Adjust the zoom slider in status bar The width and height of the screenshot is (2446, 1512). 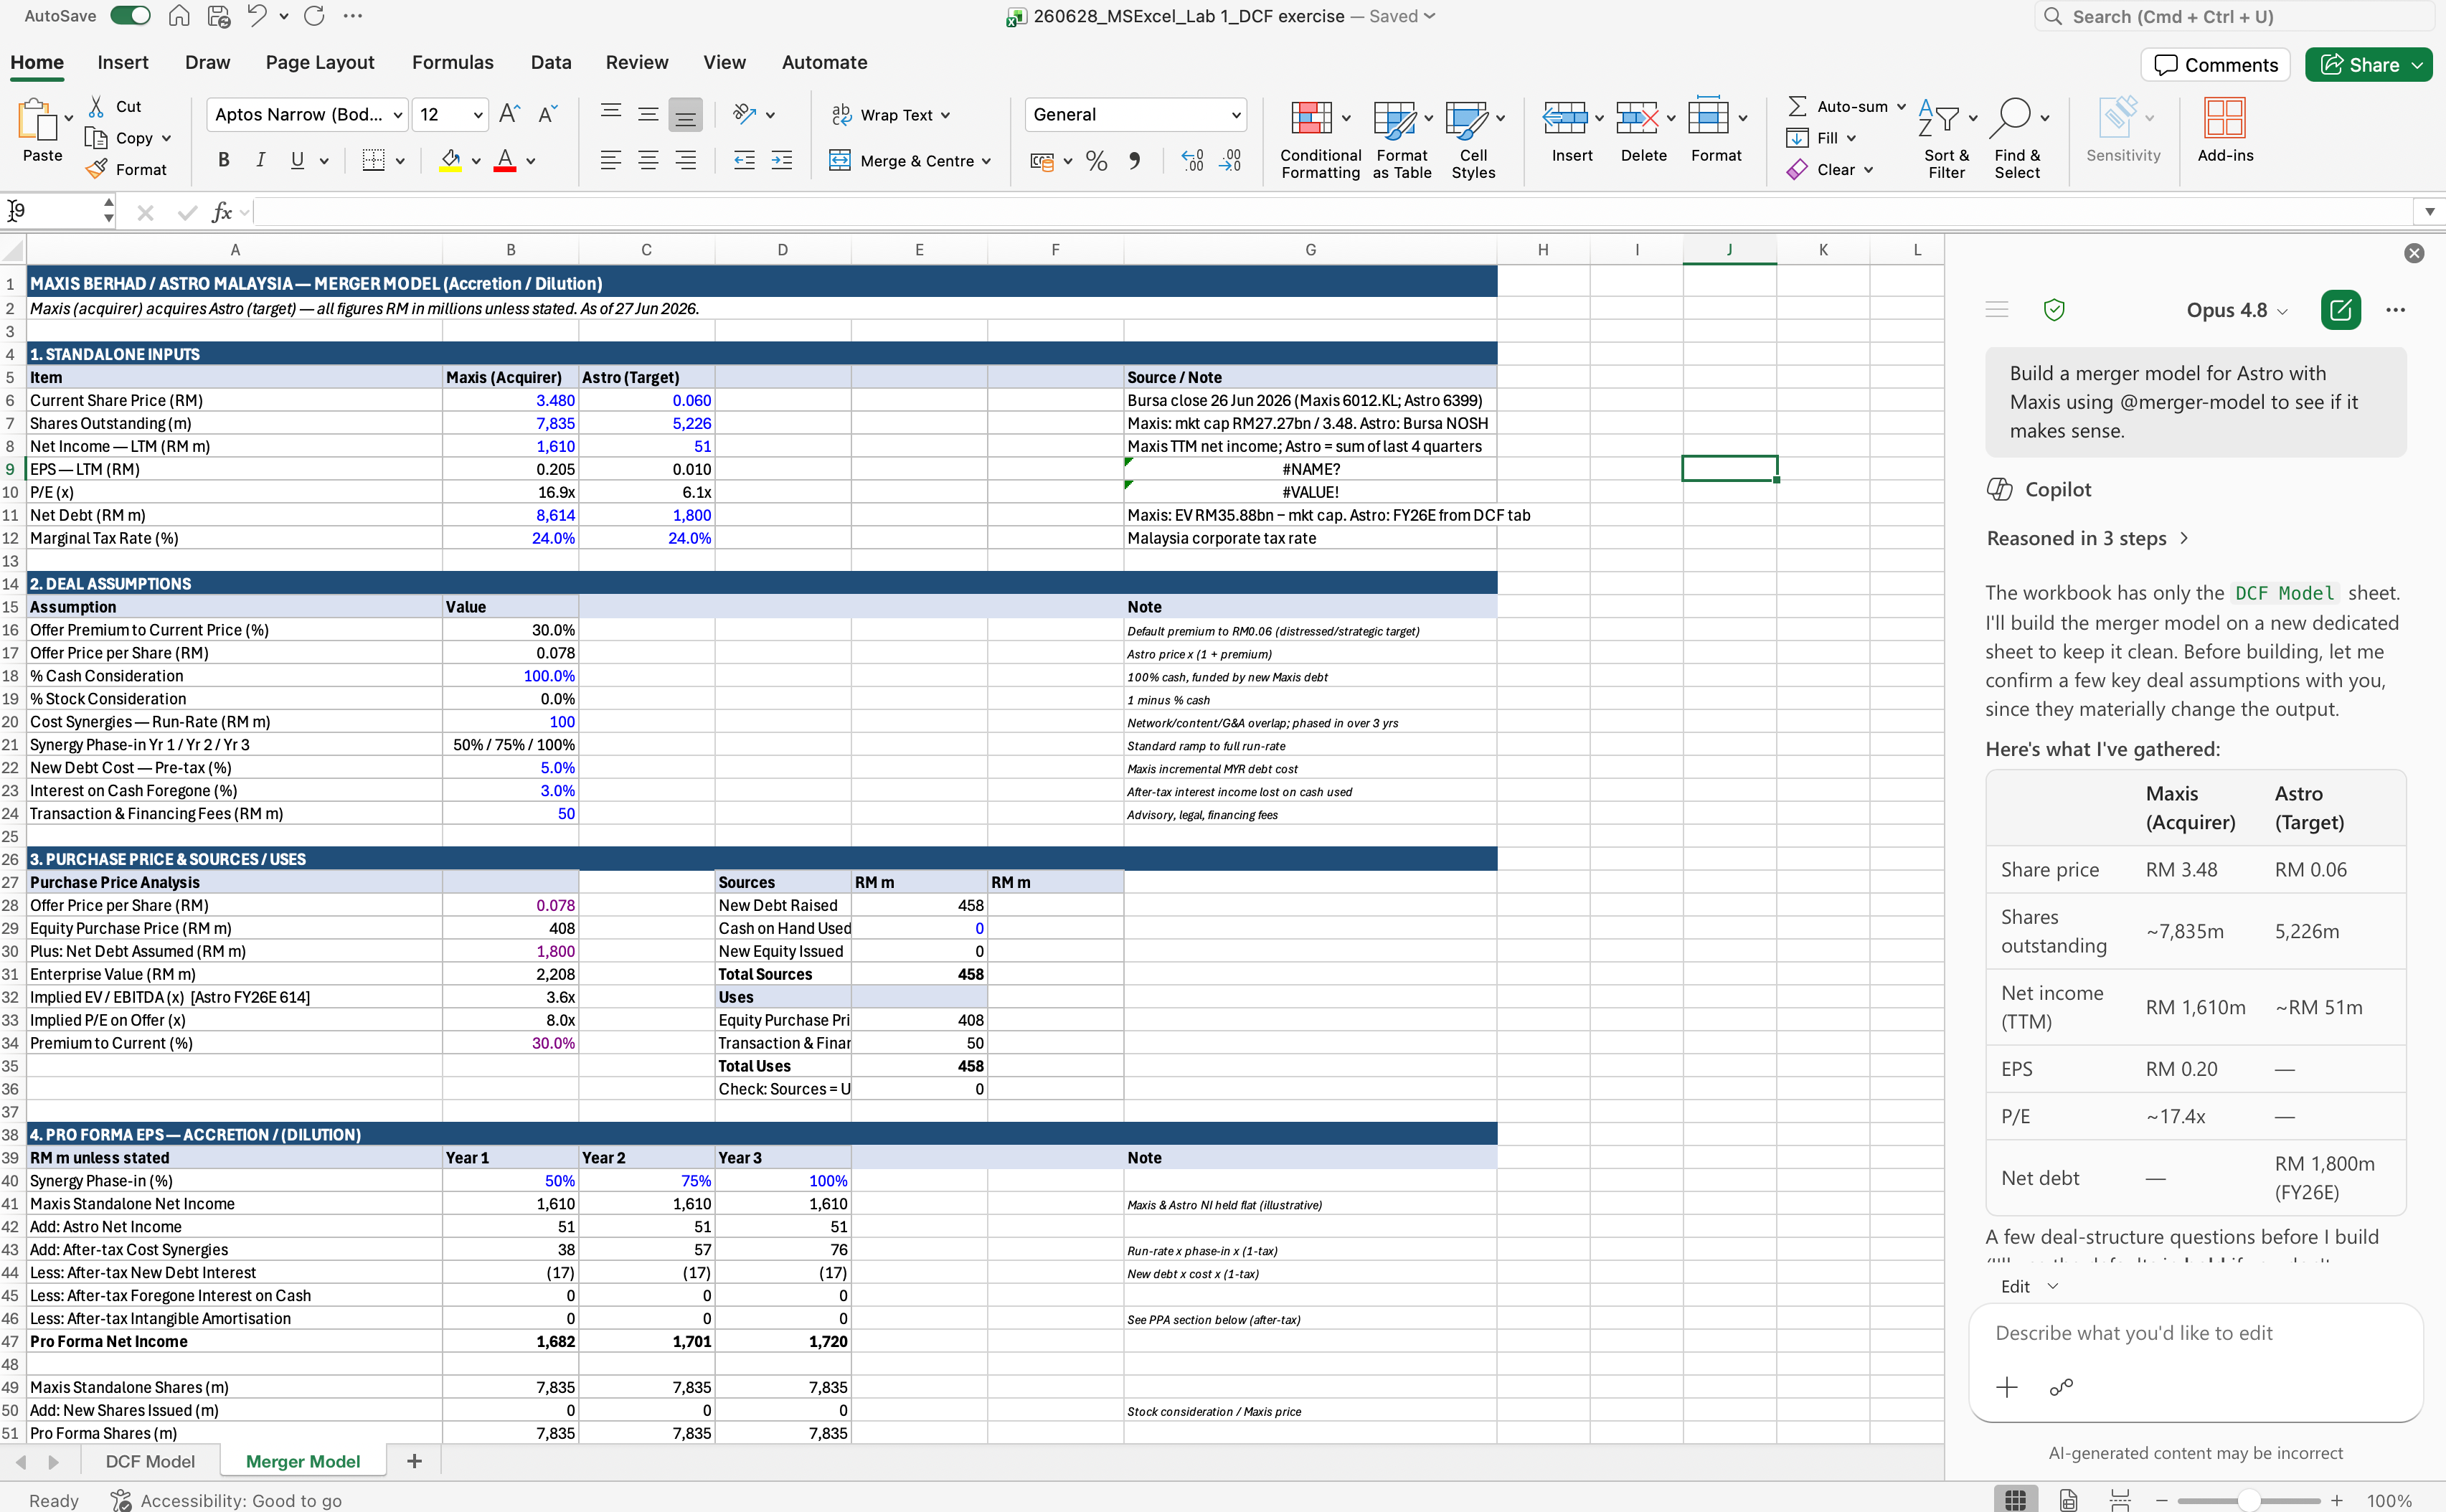pyautogui.click(x=2248, y=1500)
